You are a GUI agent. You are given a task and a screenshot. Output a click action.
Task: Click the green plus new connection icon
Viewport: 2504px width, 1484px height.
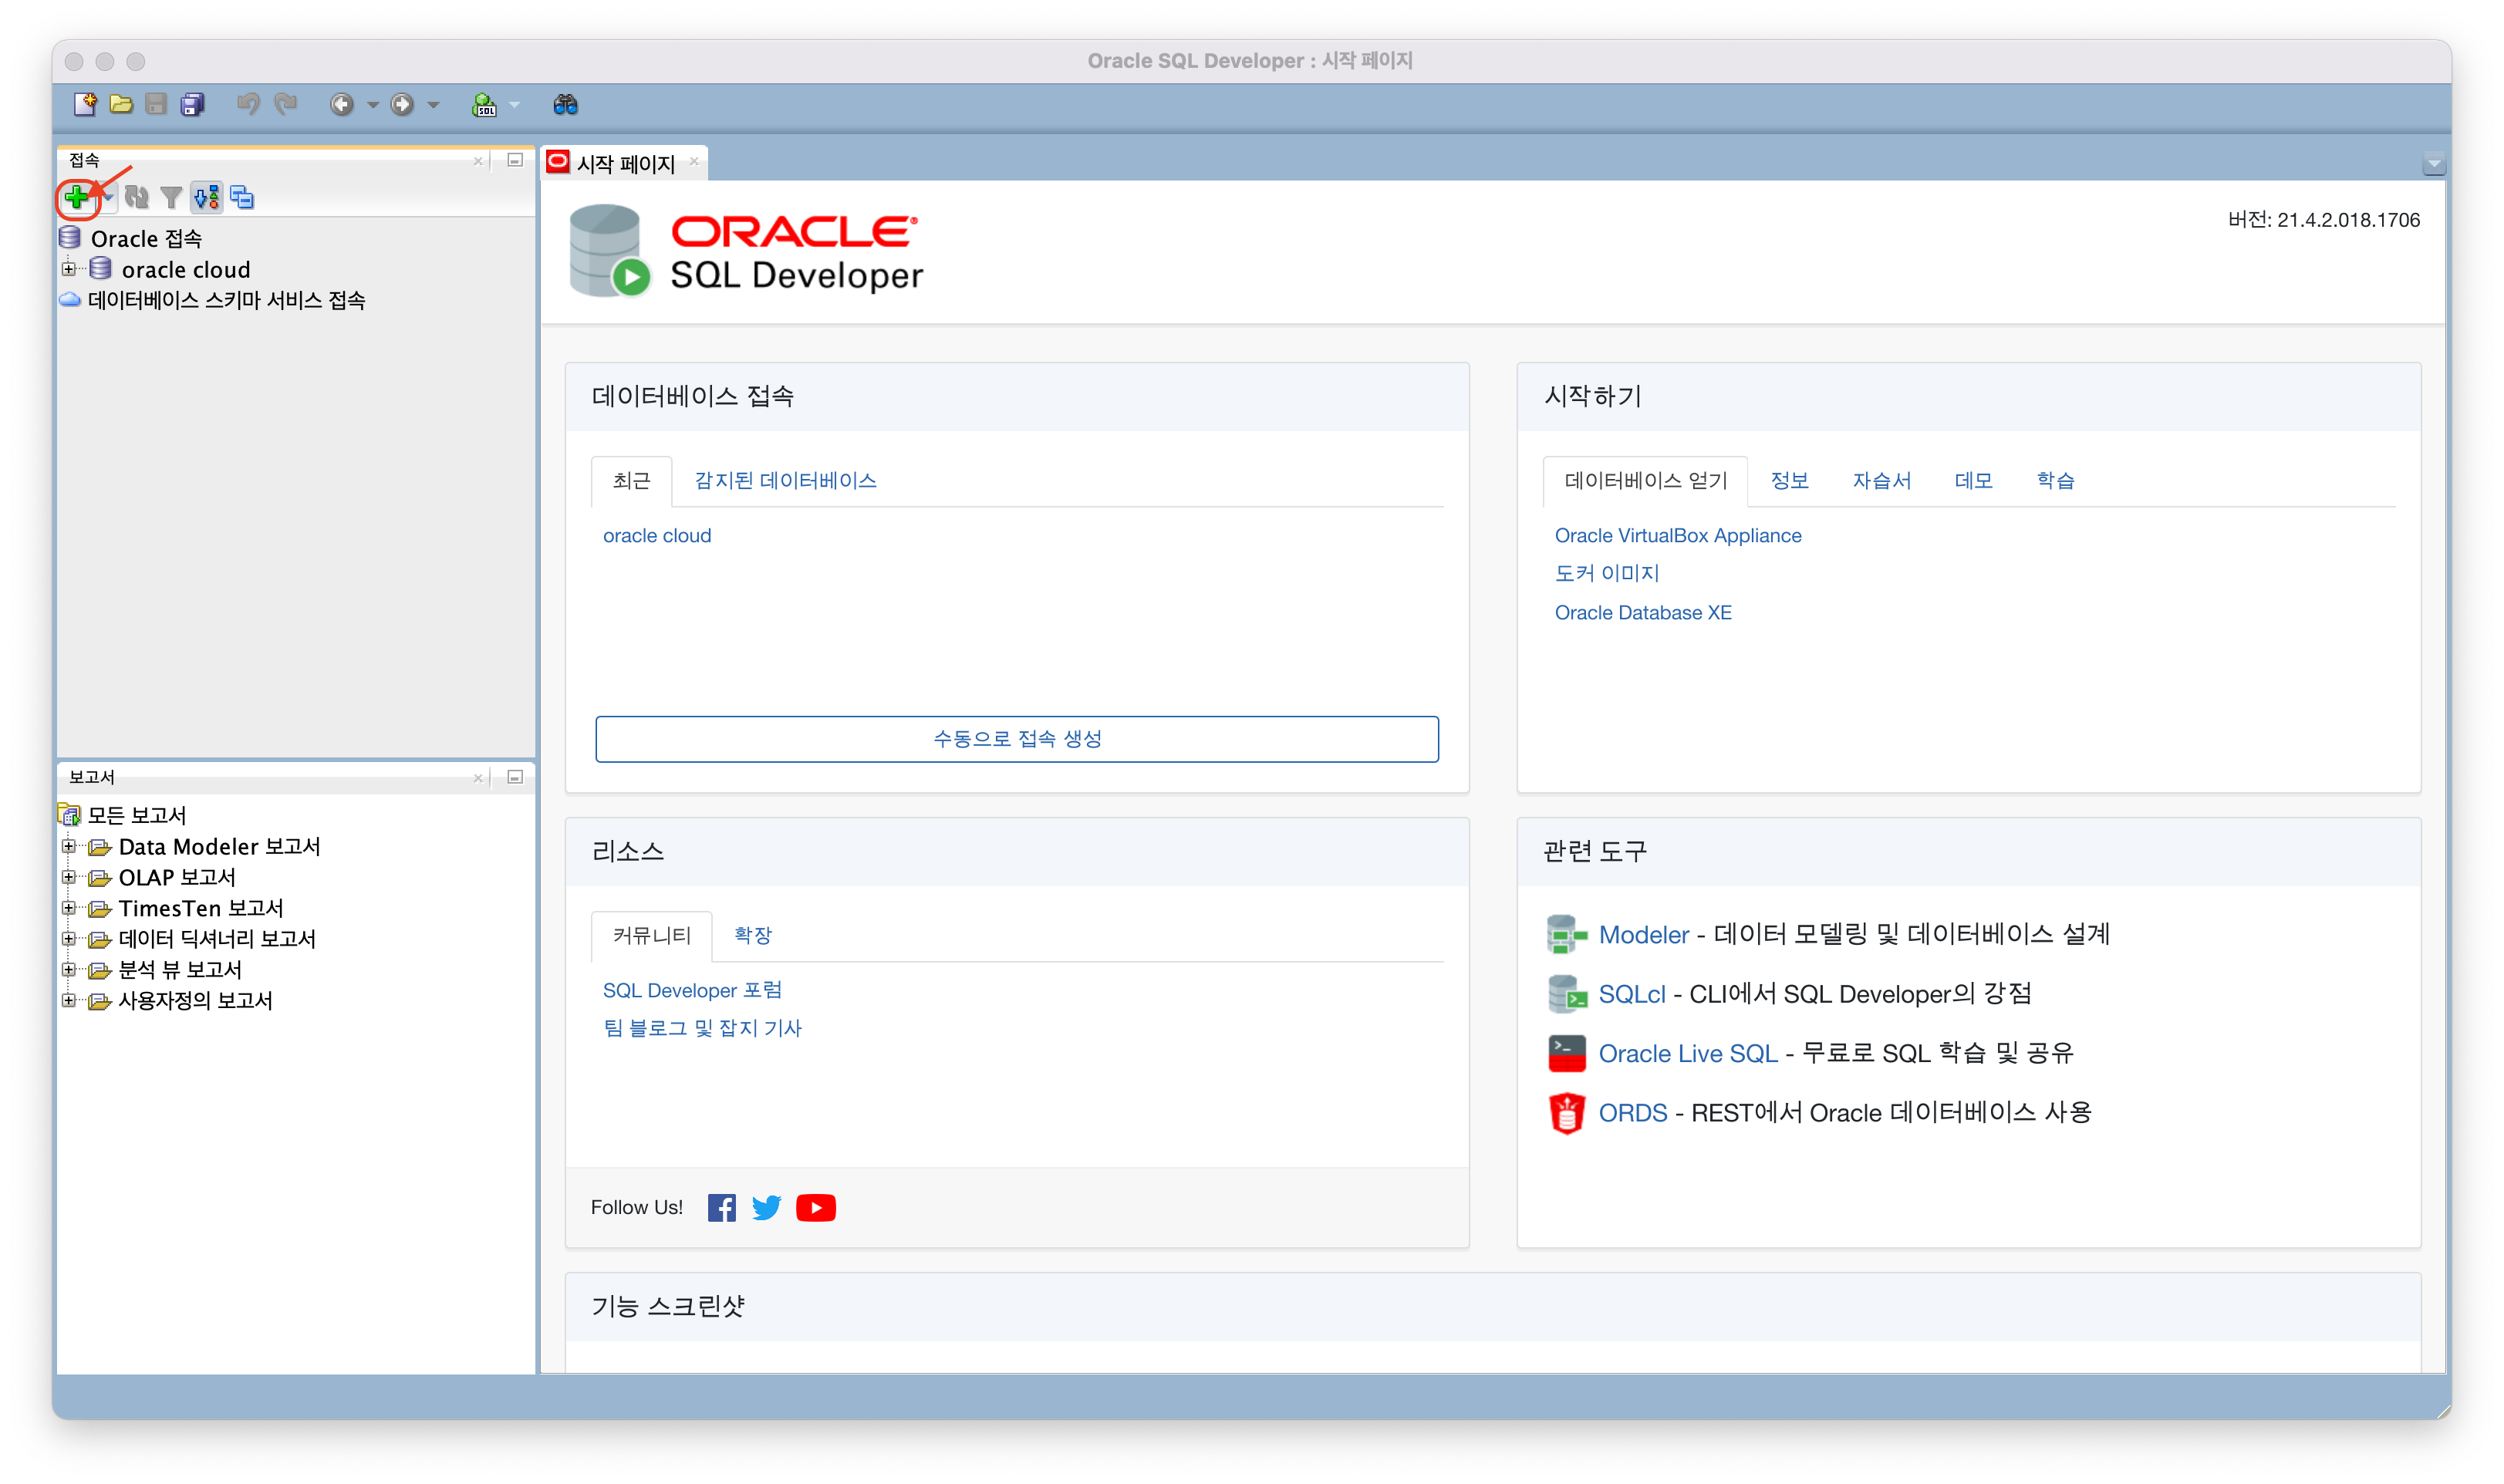point(77,197)
